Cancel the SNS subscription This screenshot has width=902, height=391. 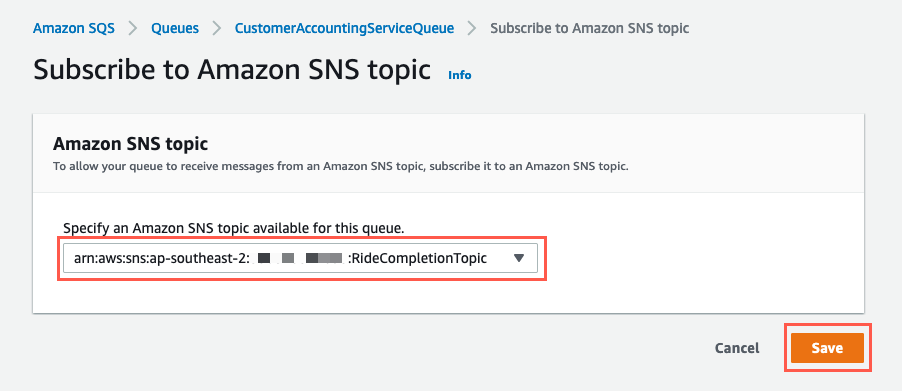pos(737,348)
